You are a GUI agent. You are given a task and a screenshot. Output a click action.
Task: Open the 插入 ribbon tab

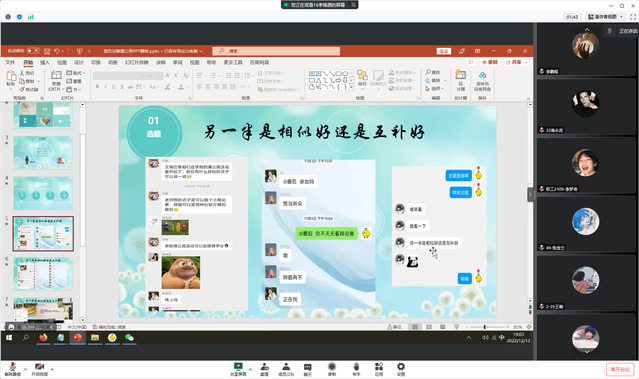(x=45, y=62)
